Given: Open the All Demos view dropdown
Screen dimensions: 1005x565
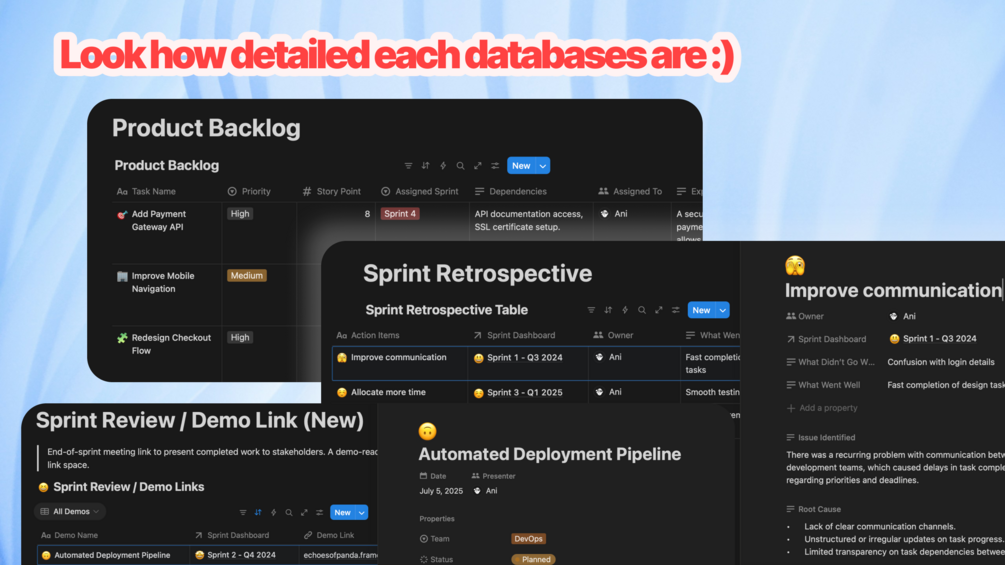Looking at the screenshot, I should coord(70,512).
